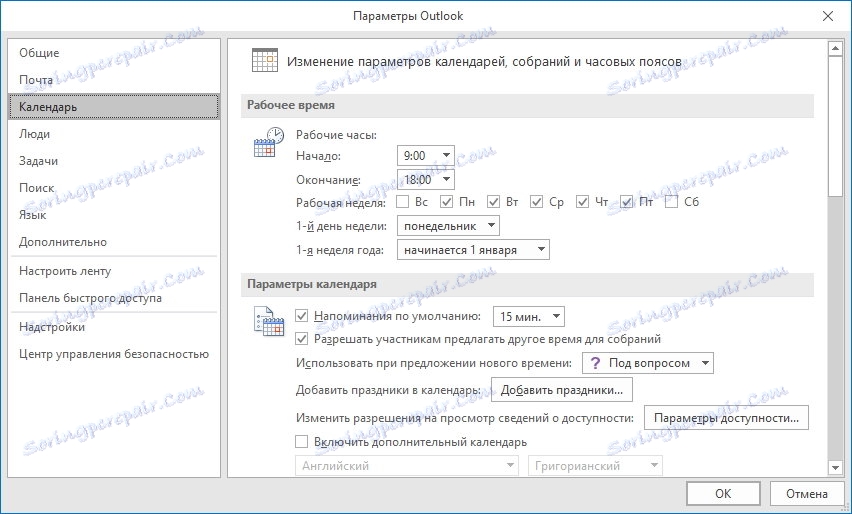Image resolution: width=852 pixels, height=514 pixels.
Task: Close the Параметры Outlook dialog
Action: pos(828,16)
